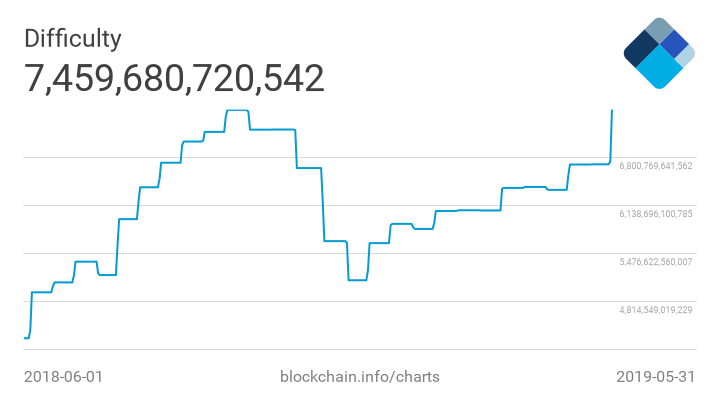The image size is (720, 405).
Task: Click the 4,814,549,019,229 axis label
Action: coord(656,310)
